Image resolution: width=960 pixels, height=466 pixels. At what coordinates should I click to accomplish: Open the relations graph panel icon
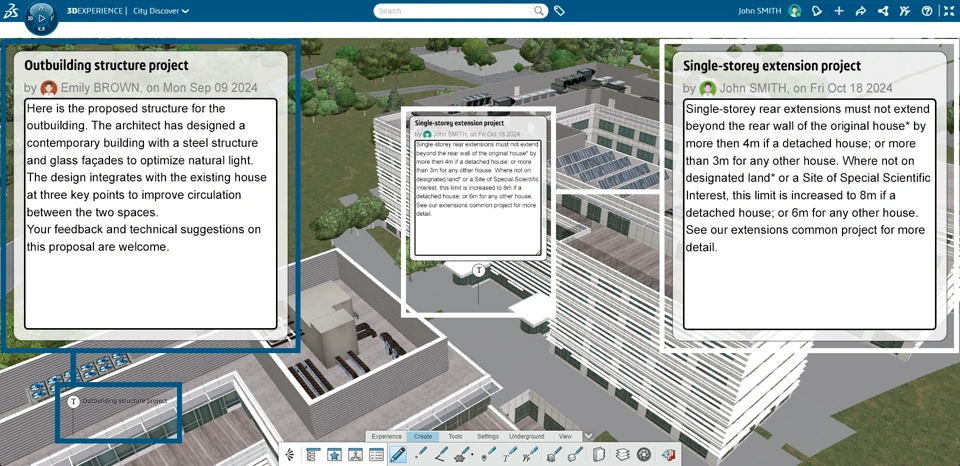click(355, 454)
